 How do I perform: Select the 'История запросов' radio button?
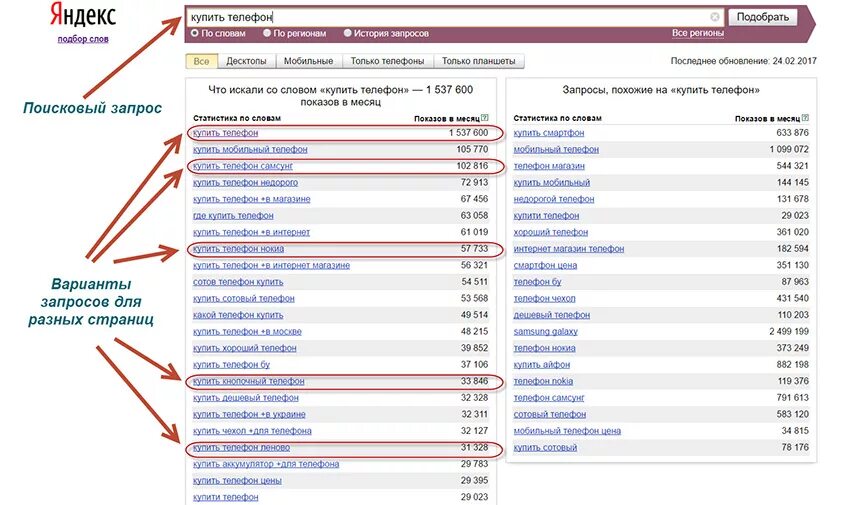click(348, 33)
